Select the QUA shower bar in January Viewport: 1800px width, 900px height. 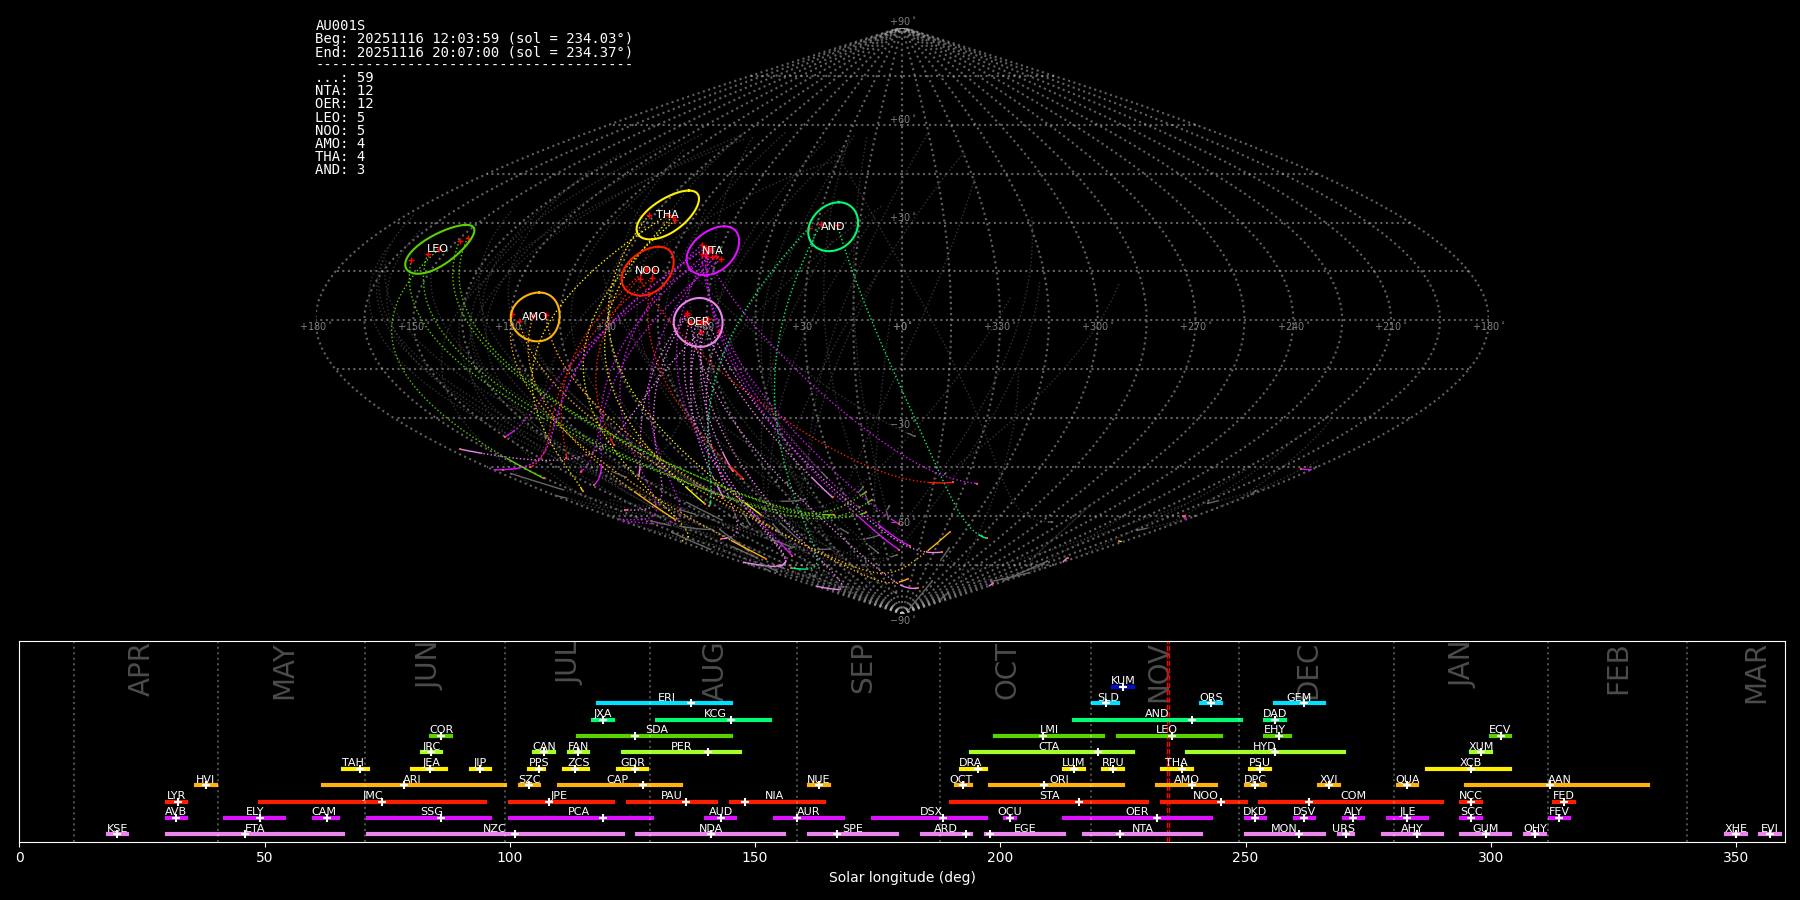1407,785
